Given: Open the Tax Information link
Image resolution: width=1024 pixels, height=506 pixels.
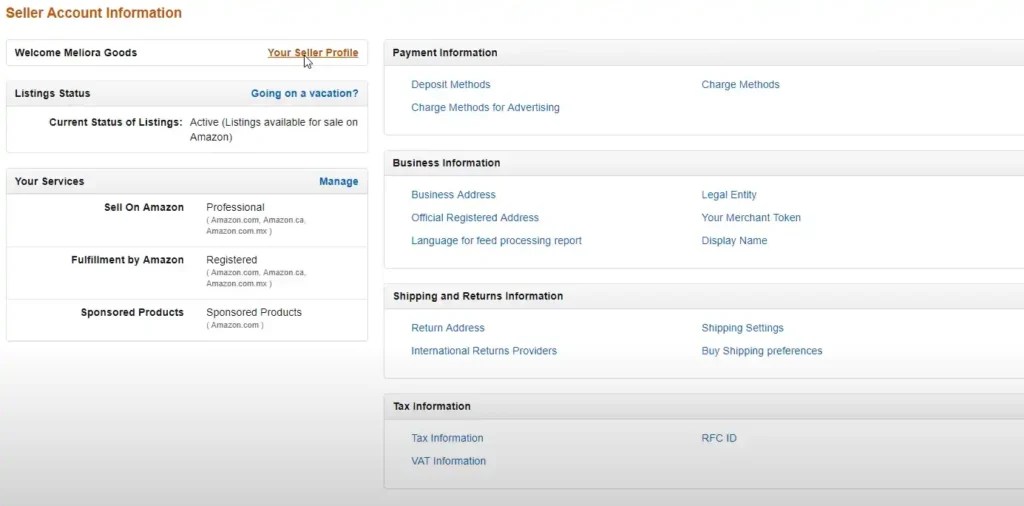Looking at the screenshot, I should click(447, 438).
